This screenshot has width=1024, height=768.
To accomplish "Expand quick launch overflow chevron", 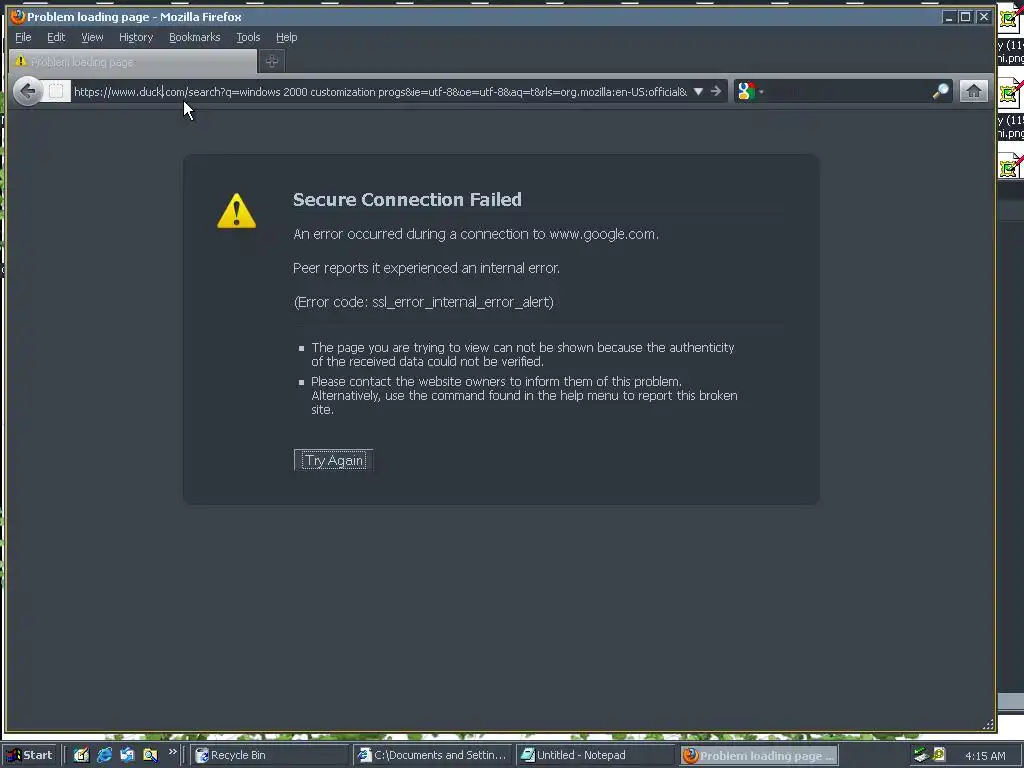I will (172, 752).
